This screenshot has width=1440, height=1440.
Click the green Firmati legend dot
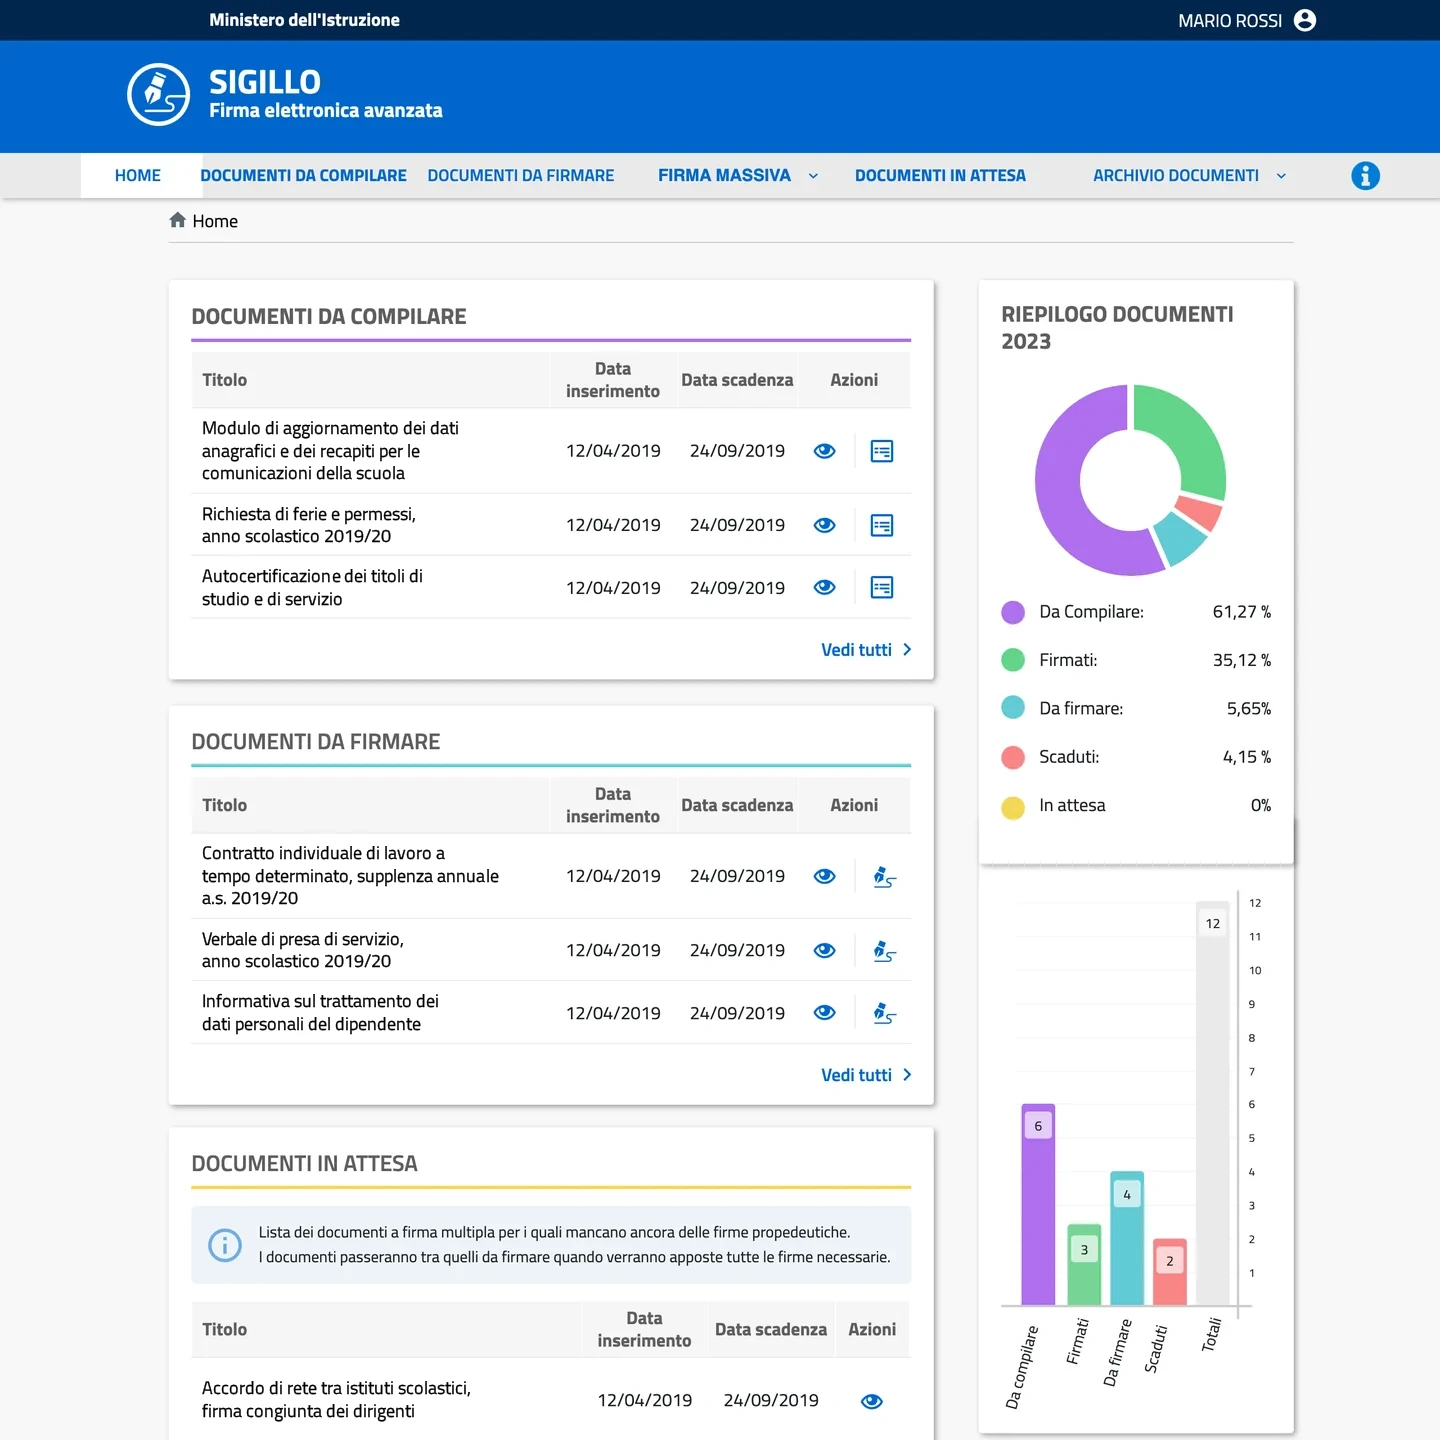coord(1013,660)
